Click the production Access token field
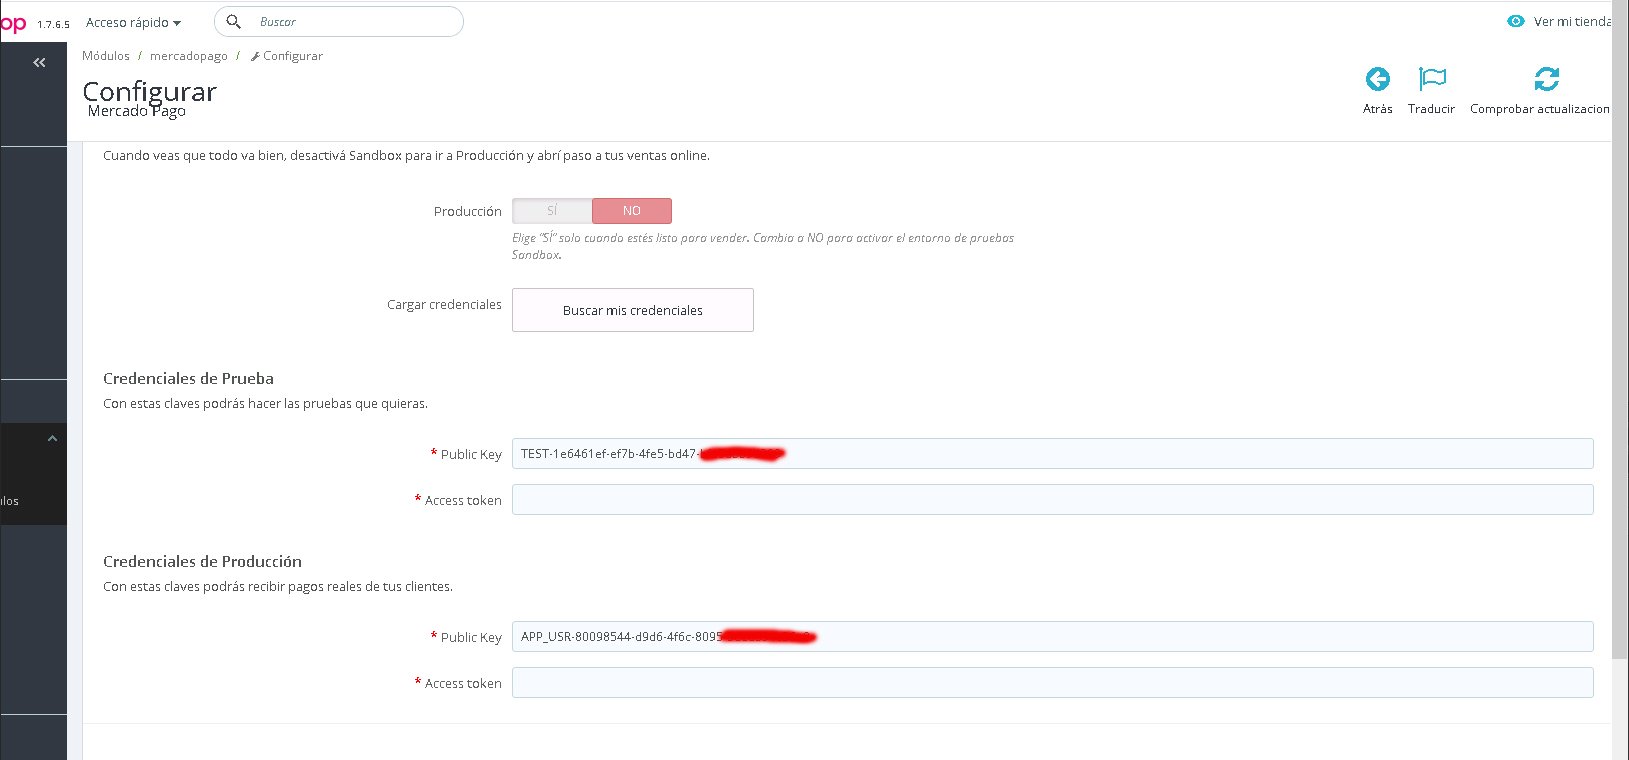Viewport: 1629px width, 760px height. (x=1052, y=683)
